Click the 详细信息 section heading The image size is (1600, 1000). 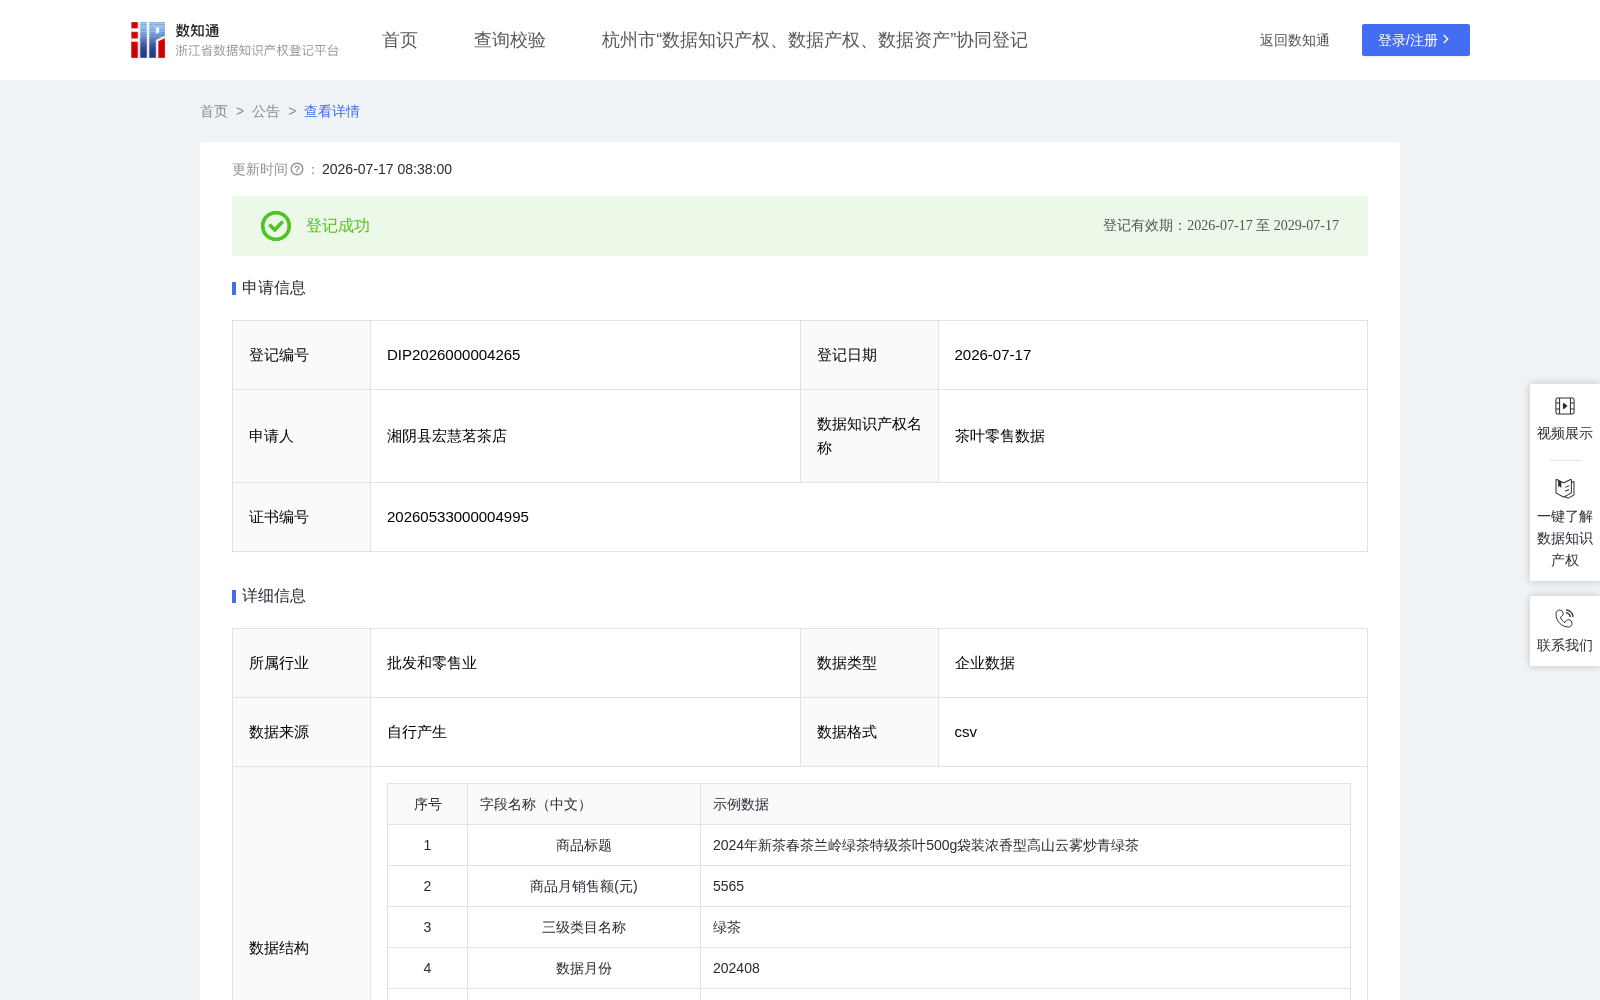[x=274, y=596]
